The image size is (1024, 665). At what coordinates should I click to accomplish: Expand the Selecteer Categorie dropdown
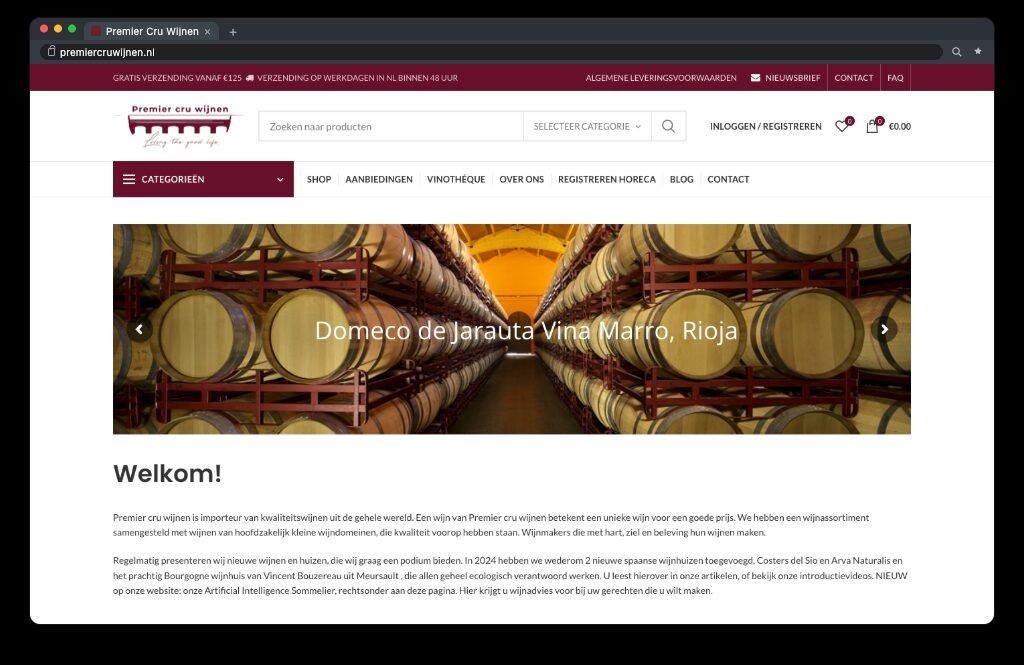coord(586,126)
